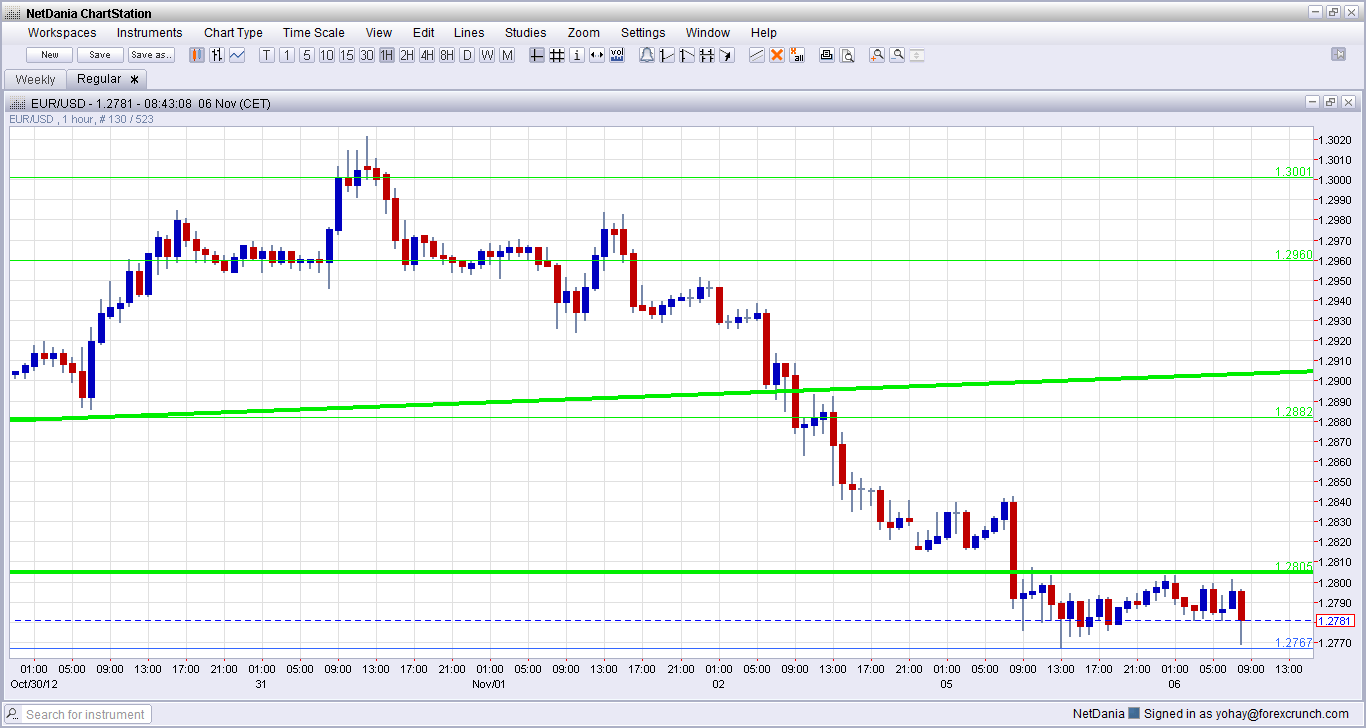
Task: Open the Lines menu
Action: pos(469,33)
